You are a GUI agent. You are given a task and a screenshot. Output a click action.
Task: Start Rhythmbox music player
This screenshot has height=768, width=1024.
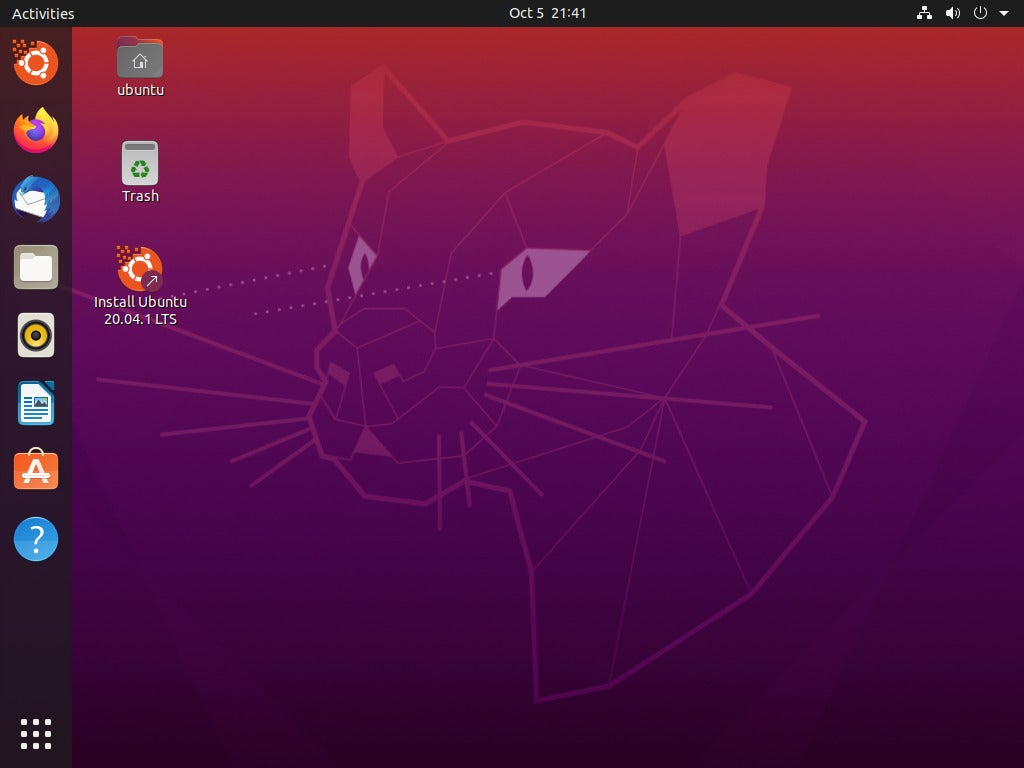pyautogui.click(x=35, y=335)
